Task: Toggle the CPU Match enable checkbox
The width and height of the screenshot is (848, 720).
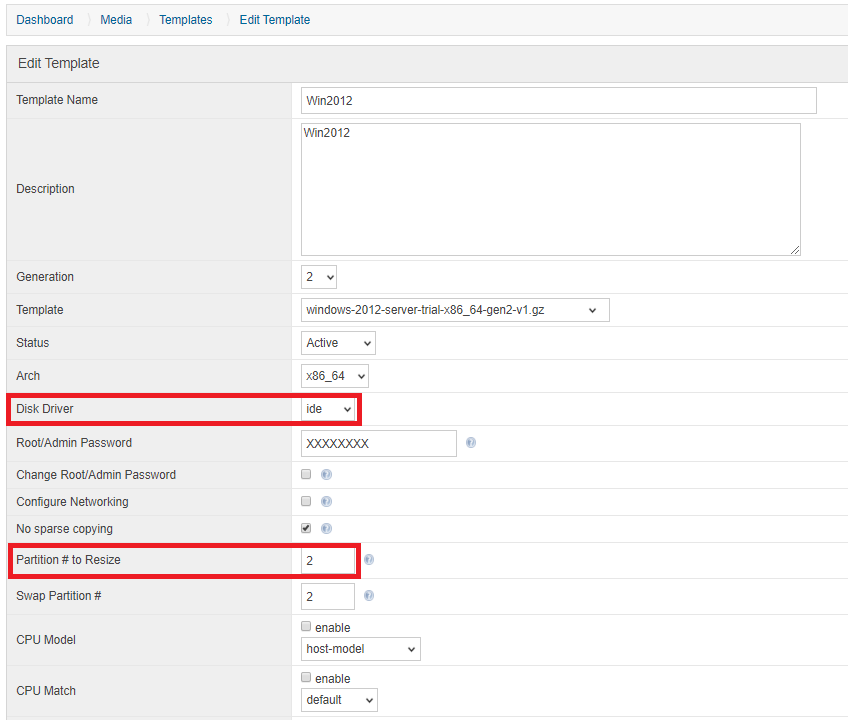Action: coord(306,678)
